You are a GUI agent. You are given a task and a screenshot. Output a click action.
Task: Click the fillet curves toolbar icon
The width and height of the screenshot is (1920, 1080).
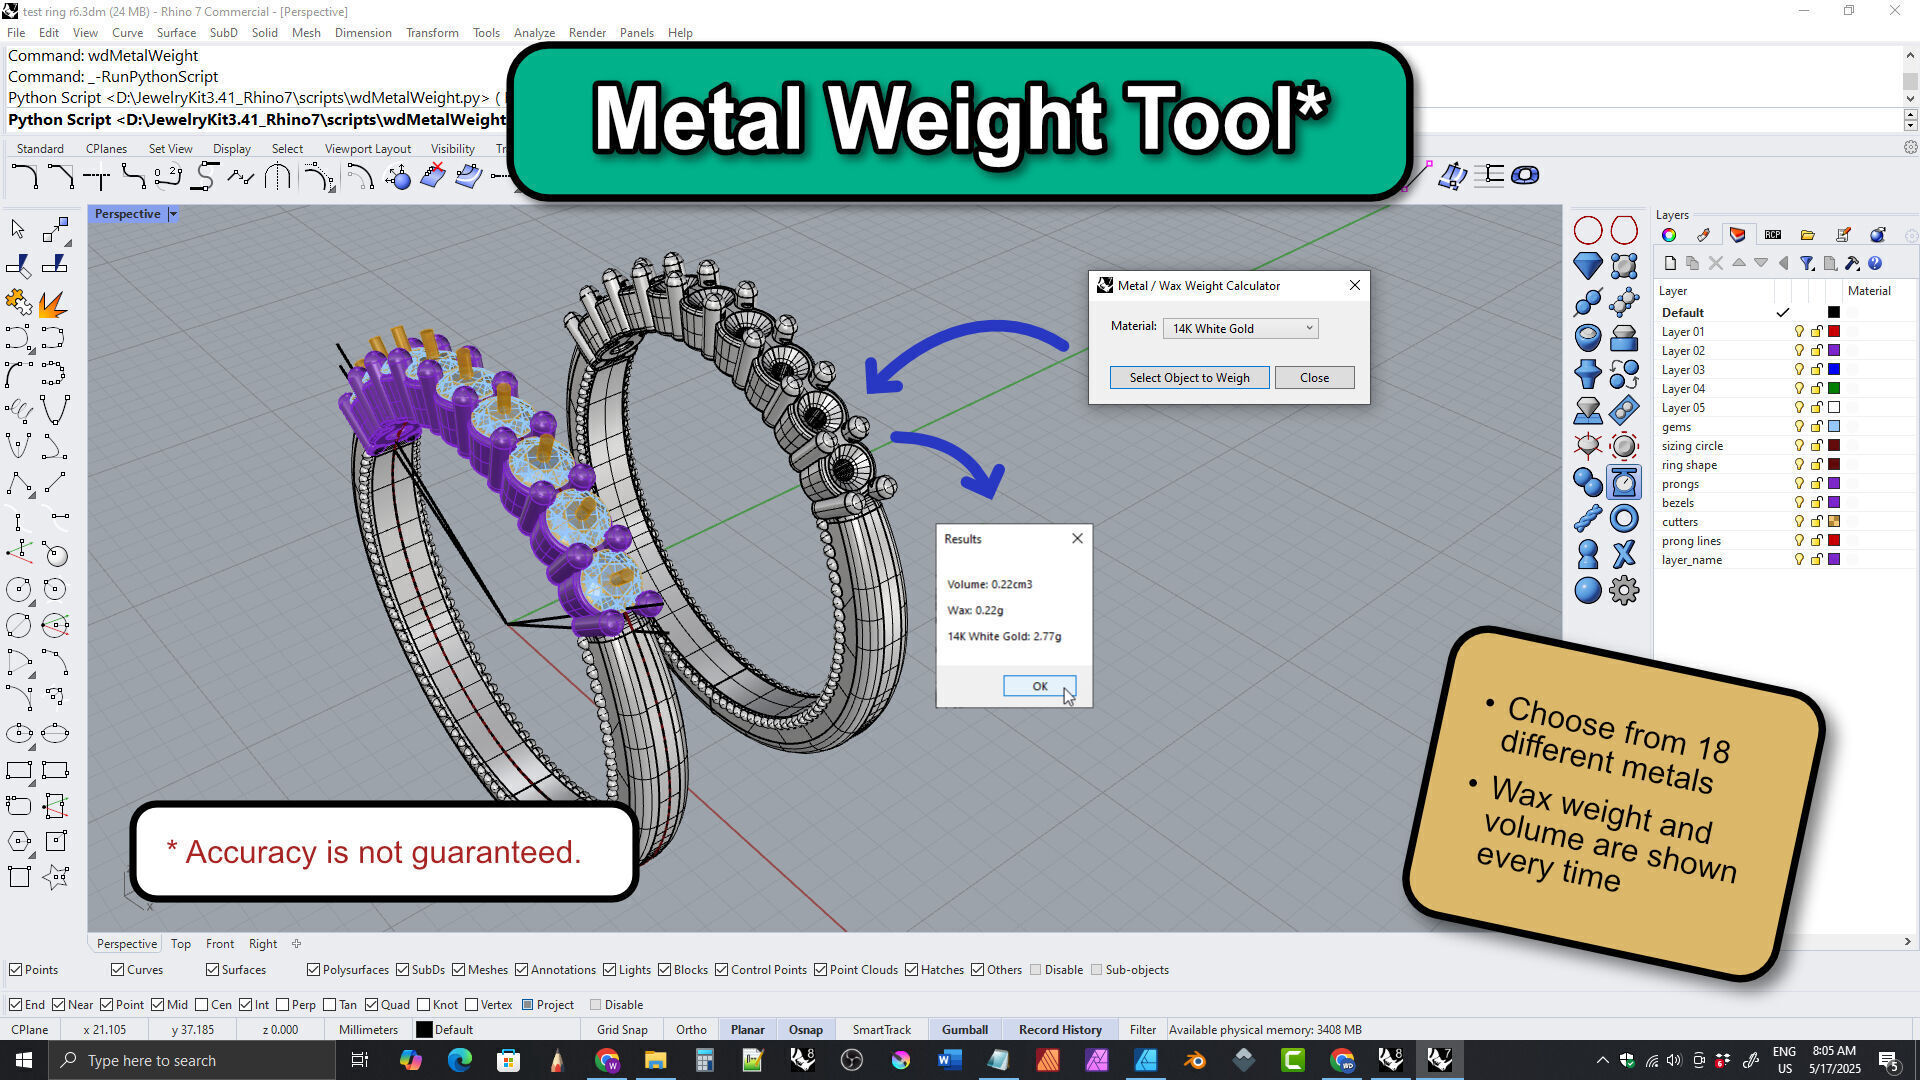pos(24,178)
